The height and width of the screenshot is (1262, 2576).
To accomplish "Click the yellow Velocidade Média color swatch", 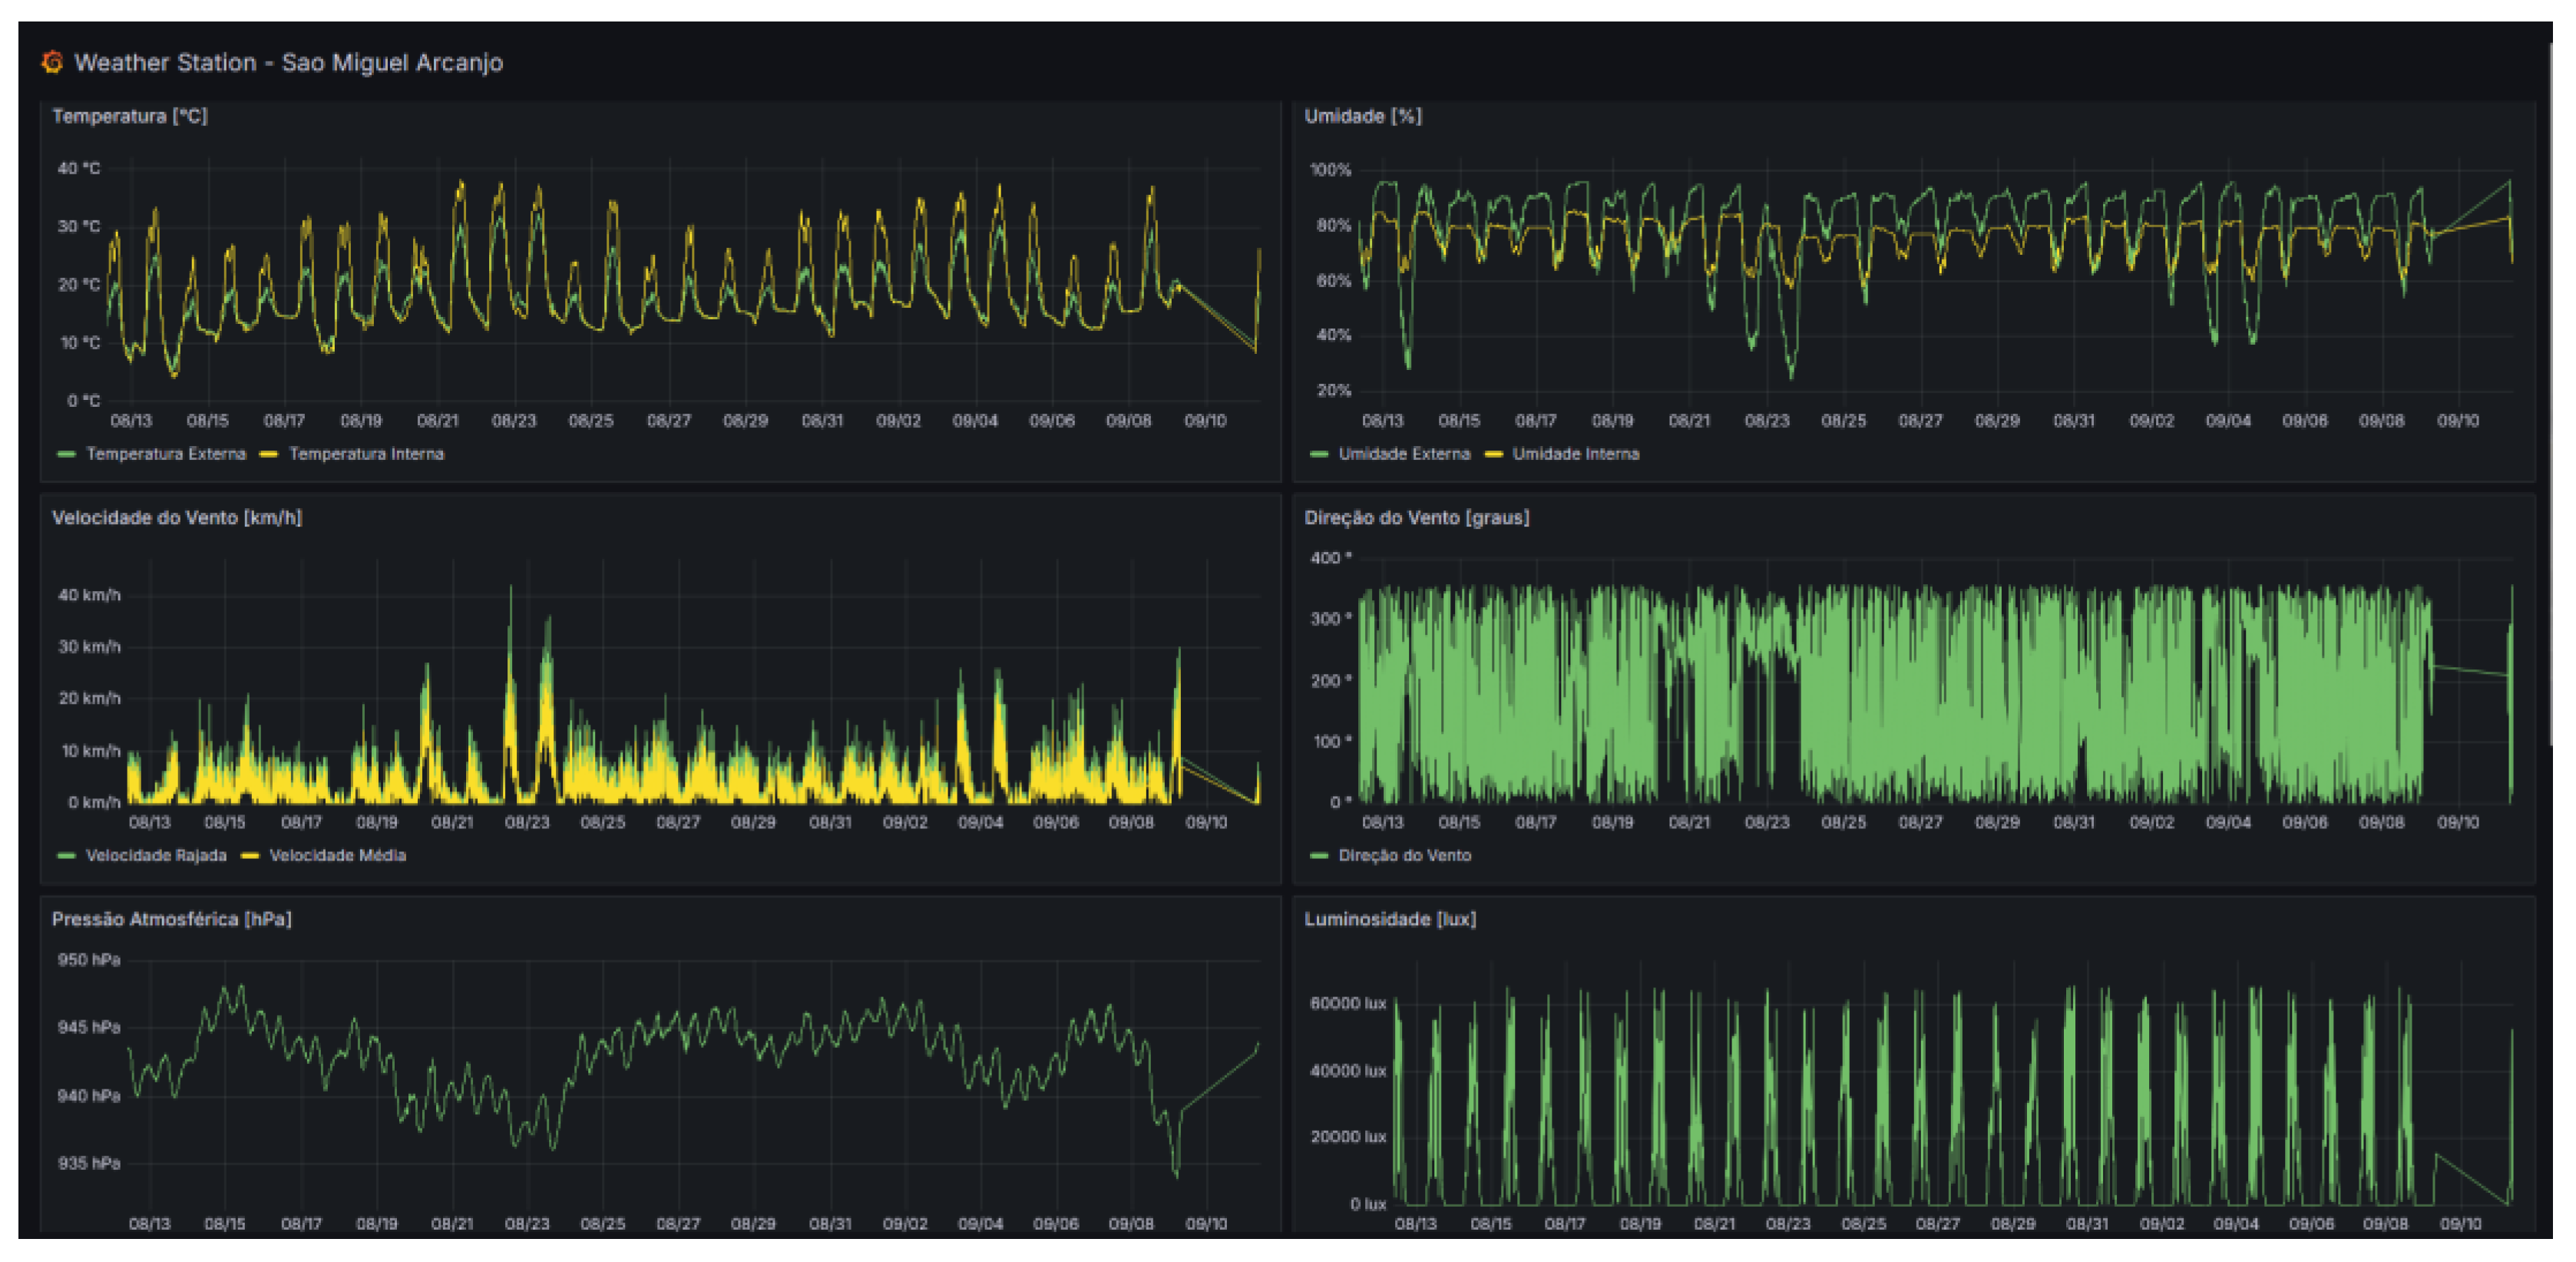I will 250,855.
